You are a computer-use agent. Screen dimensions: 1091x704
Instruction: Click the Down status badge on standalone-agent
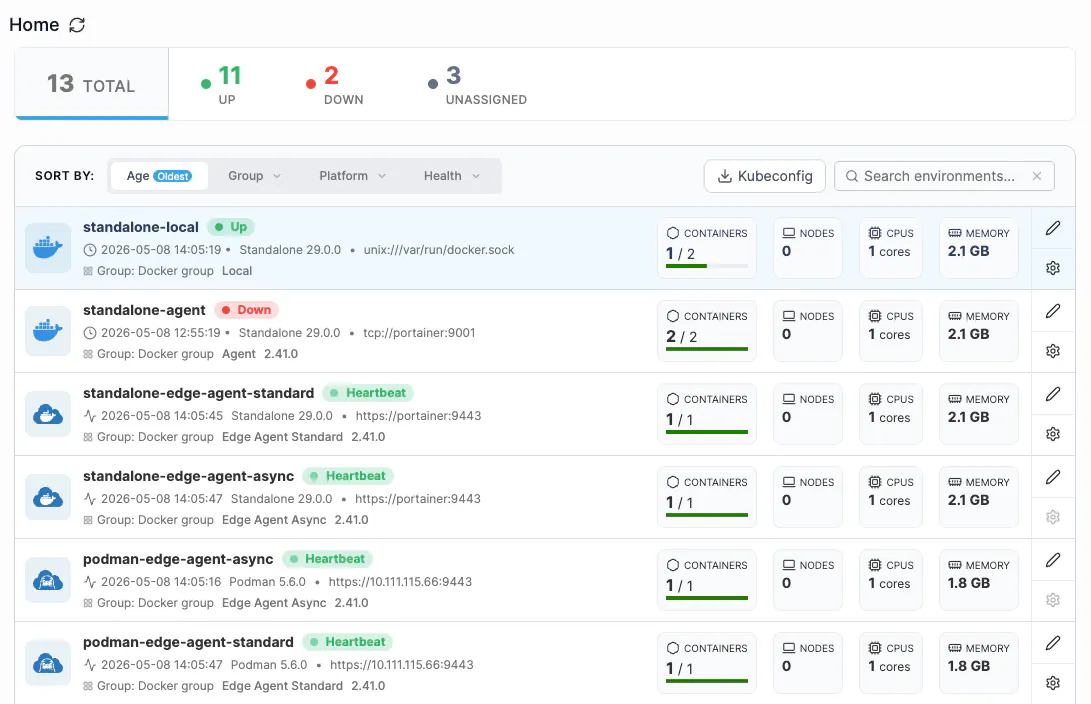click(247, 310)
